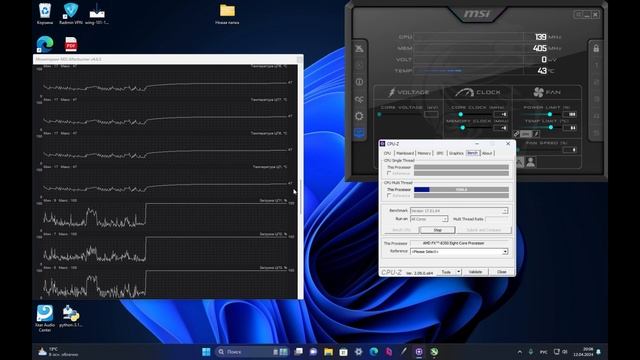640x360 pixels.
Task: Switch to the Mainboard tab in CPU-Z
Action: (x=405, y=153)
